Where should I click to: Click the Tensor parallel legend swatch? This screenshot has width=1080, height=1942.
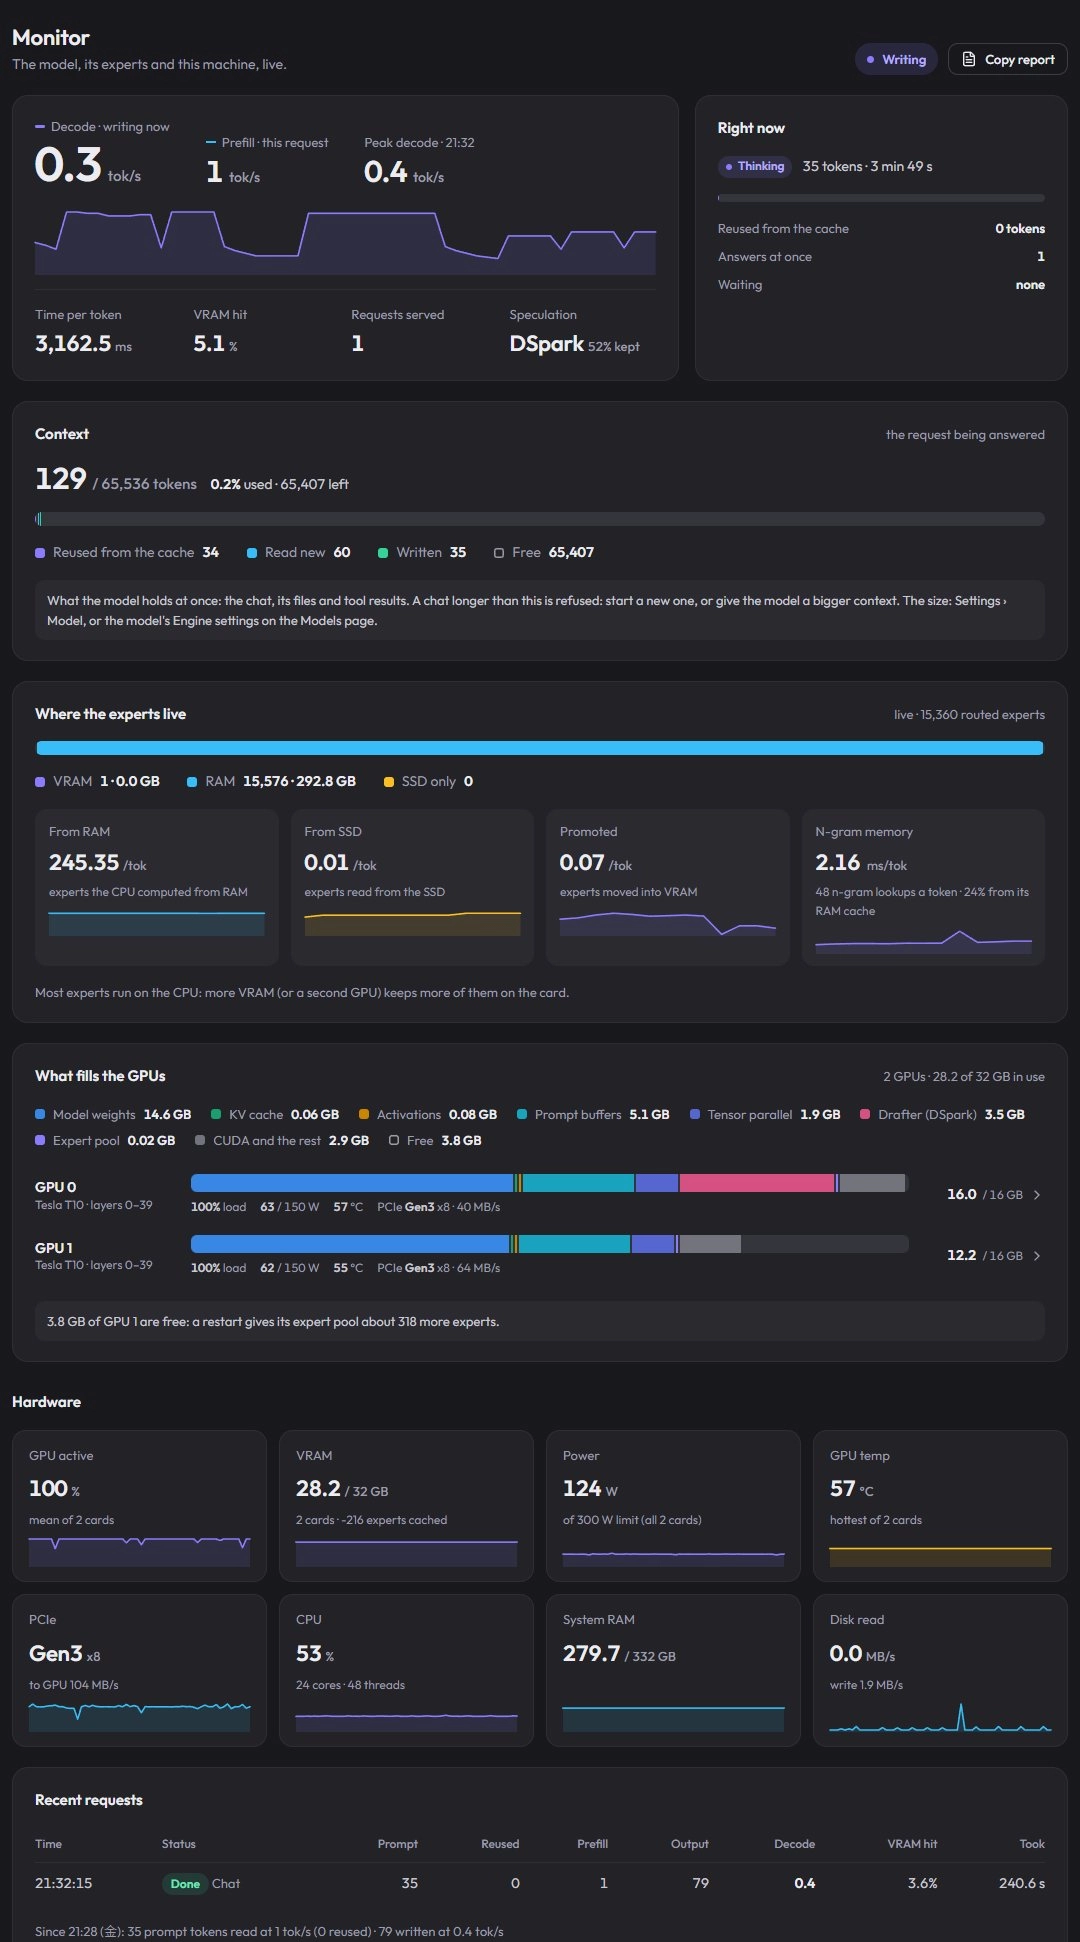click(695, 1114)
